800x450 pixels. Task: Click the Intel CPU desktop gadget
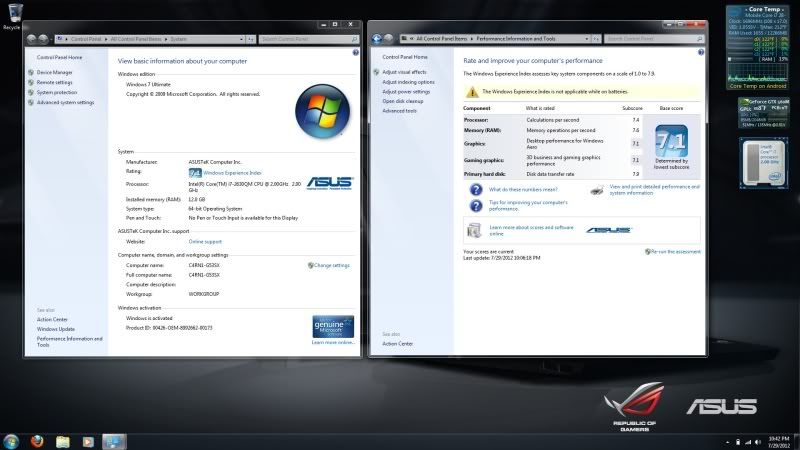pyautogui.click(x=764, y=163)
